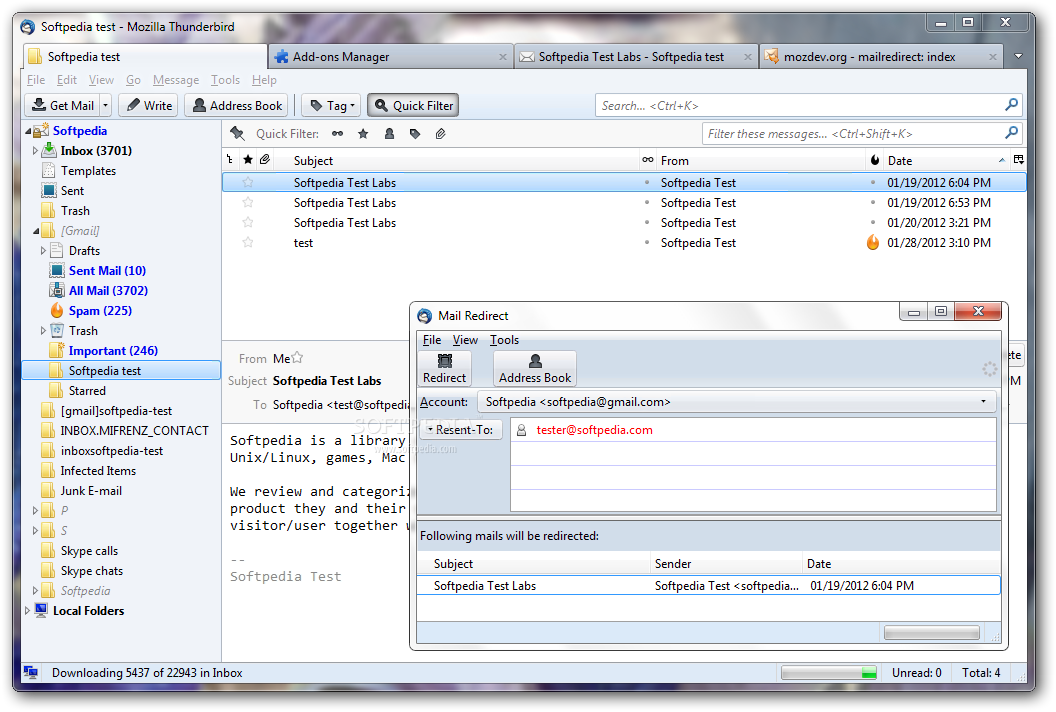This screenshot has width=1056, height=712.
Task: Filter messages with attachments in Quick Filter bar
Action: click(x=440, y=134)
